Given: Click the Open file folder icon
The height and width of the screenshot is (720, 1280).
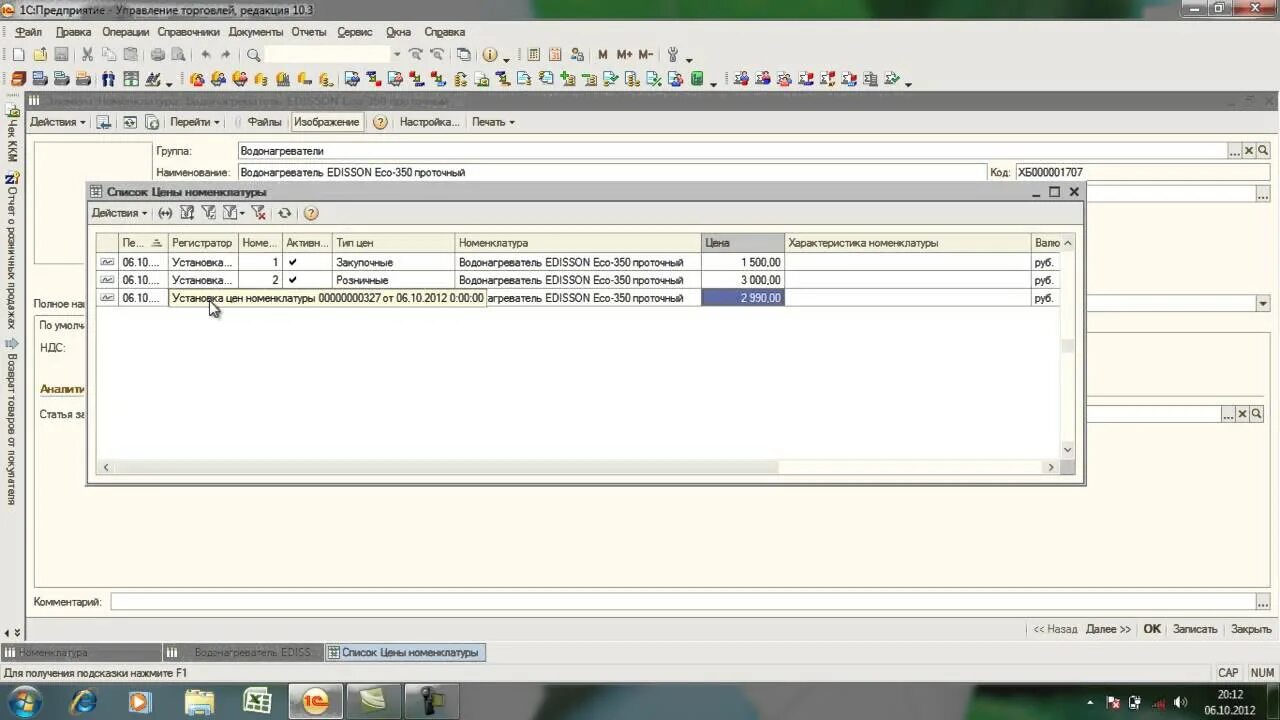Looking at the screenshot, I should click(40, 55).
